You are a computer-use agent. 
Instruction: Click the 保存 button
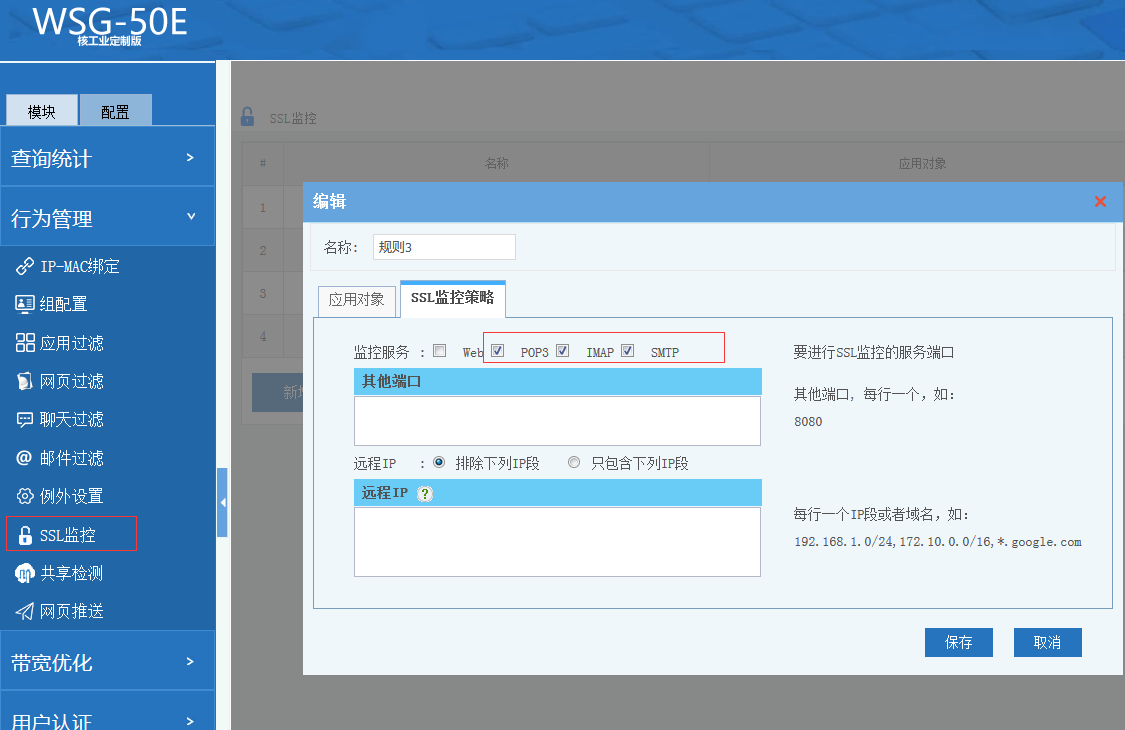tap(958, 642)
